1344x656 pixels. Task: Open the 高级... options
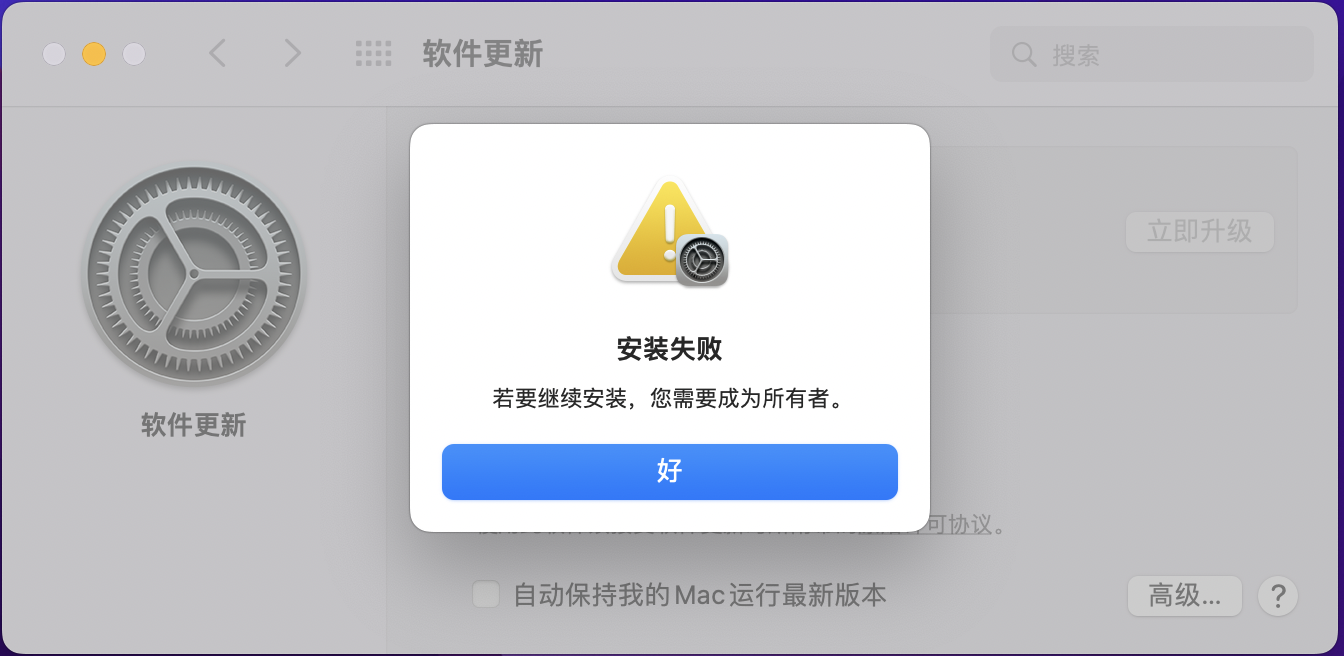1185,596
